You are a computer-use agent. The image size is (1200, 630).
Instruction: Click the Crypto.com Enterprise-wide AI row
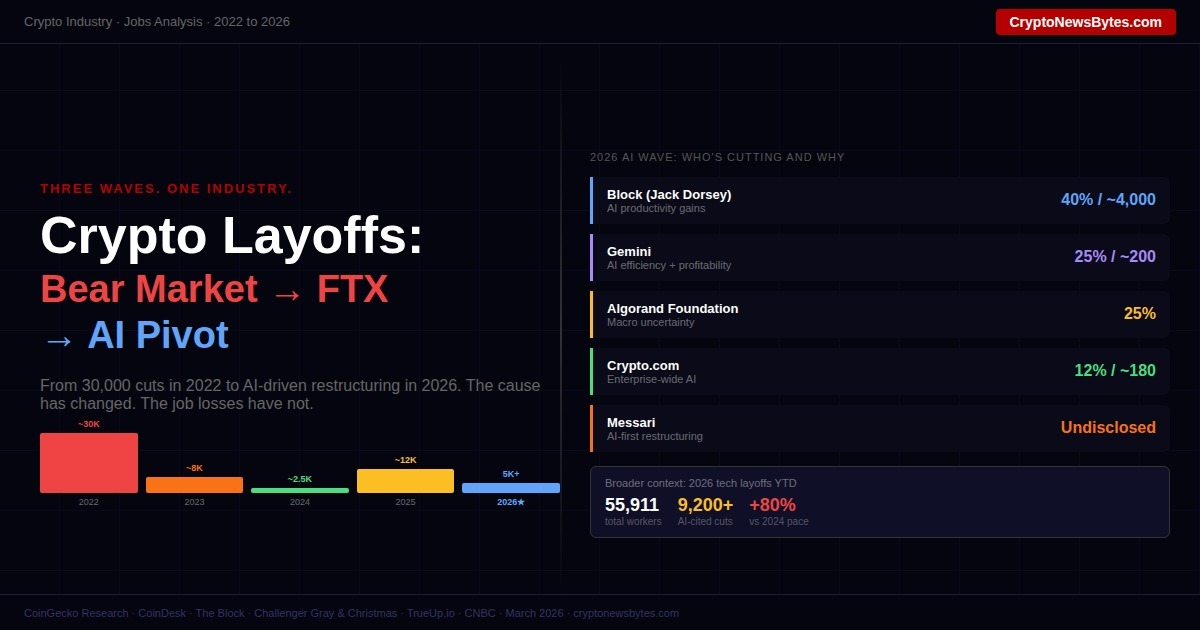click(880, 371)
